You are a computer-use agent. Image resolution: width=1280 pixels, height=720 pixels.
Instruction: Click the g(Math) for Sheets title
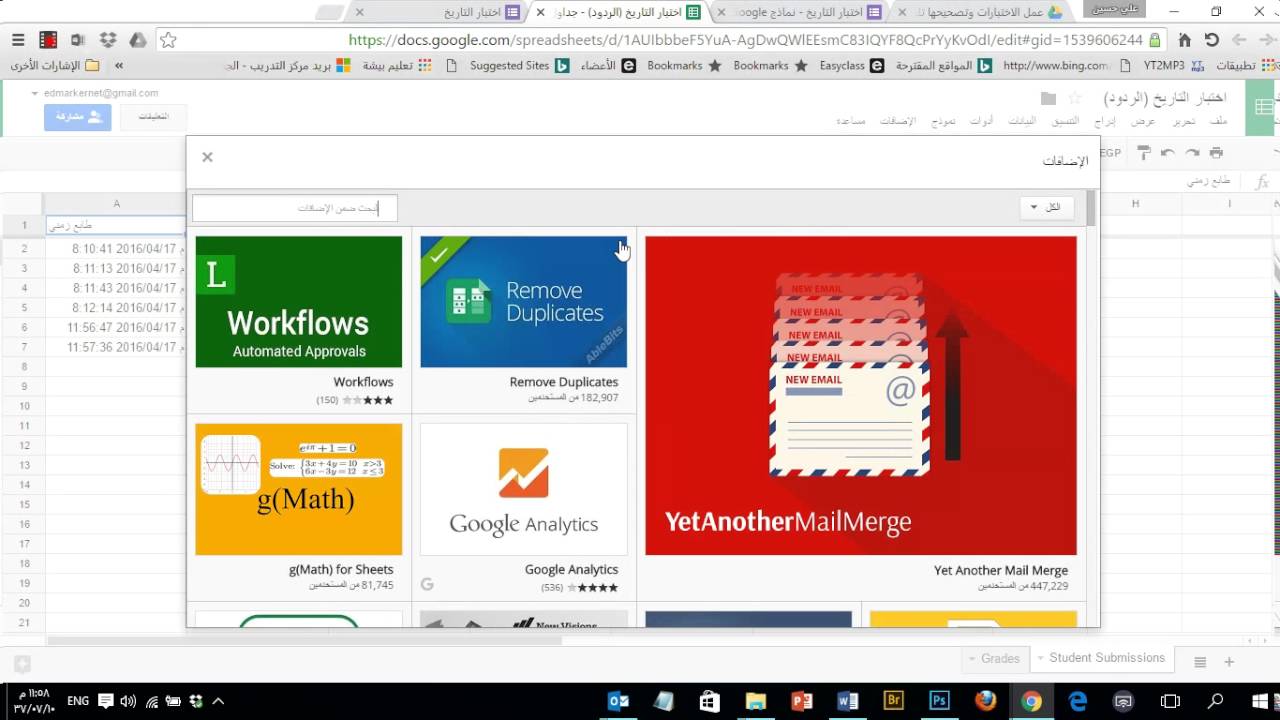pos(341,570)
